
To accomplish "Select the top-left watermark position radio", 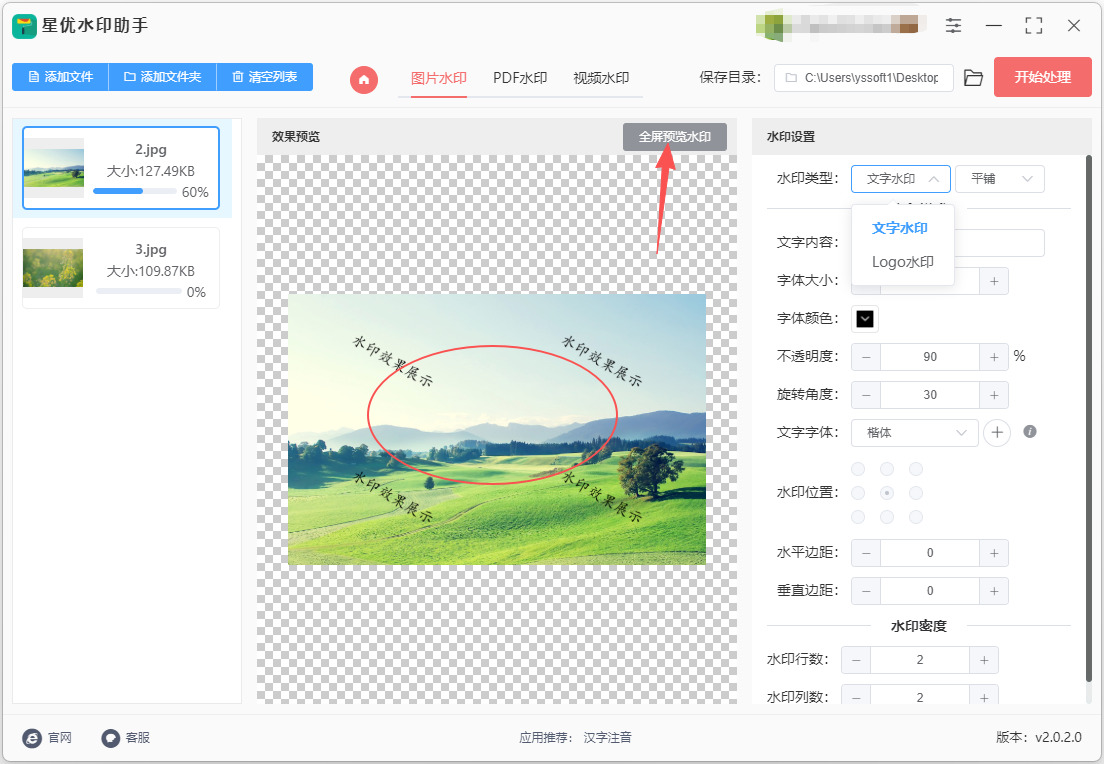I will click(x=858, y=469).
